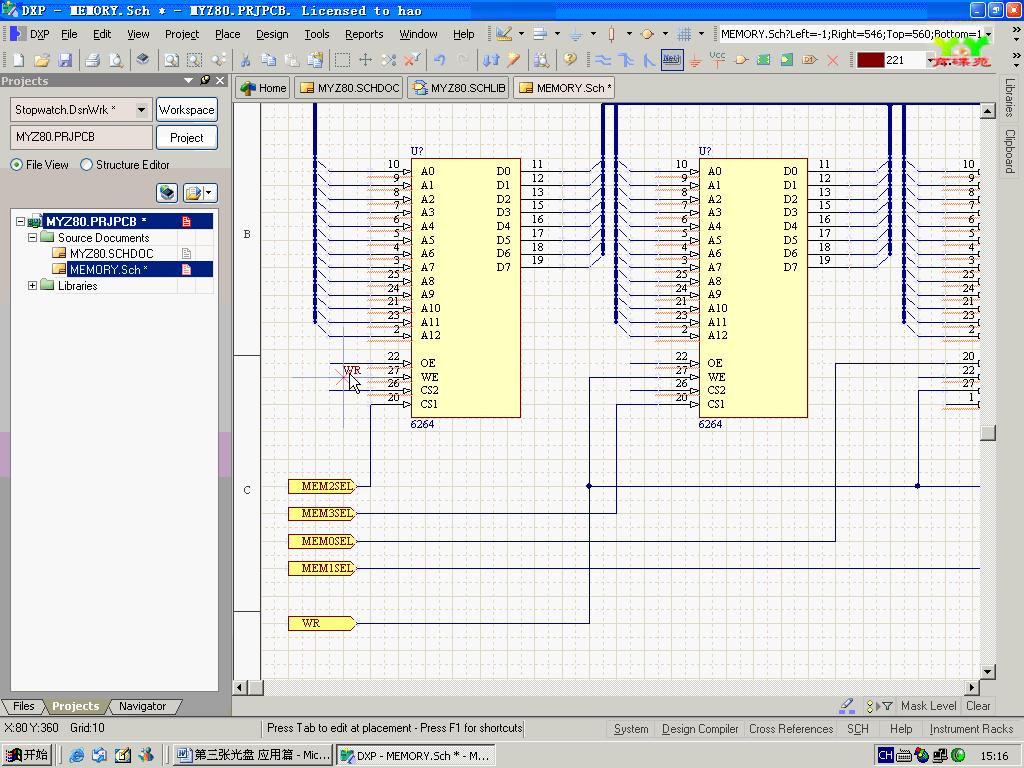This screenshot has height=768, width=1024.
Task: Place a GND power port
Action: pyautogui.click(x=696, y=60)
